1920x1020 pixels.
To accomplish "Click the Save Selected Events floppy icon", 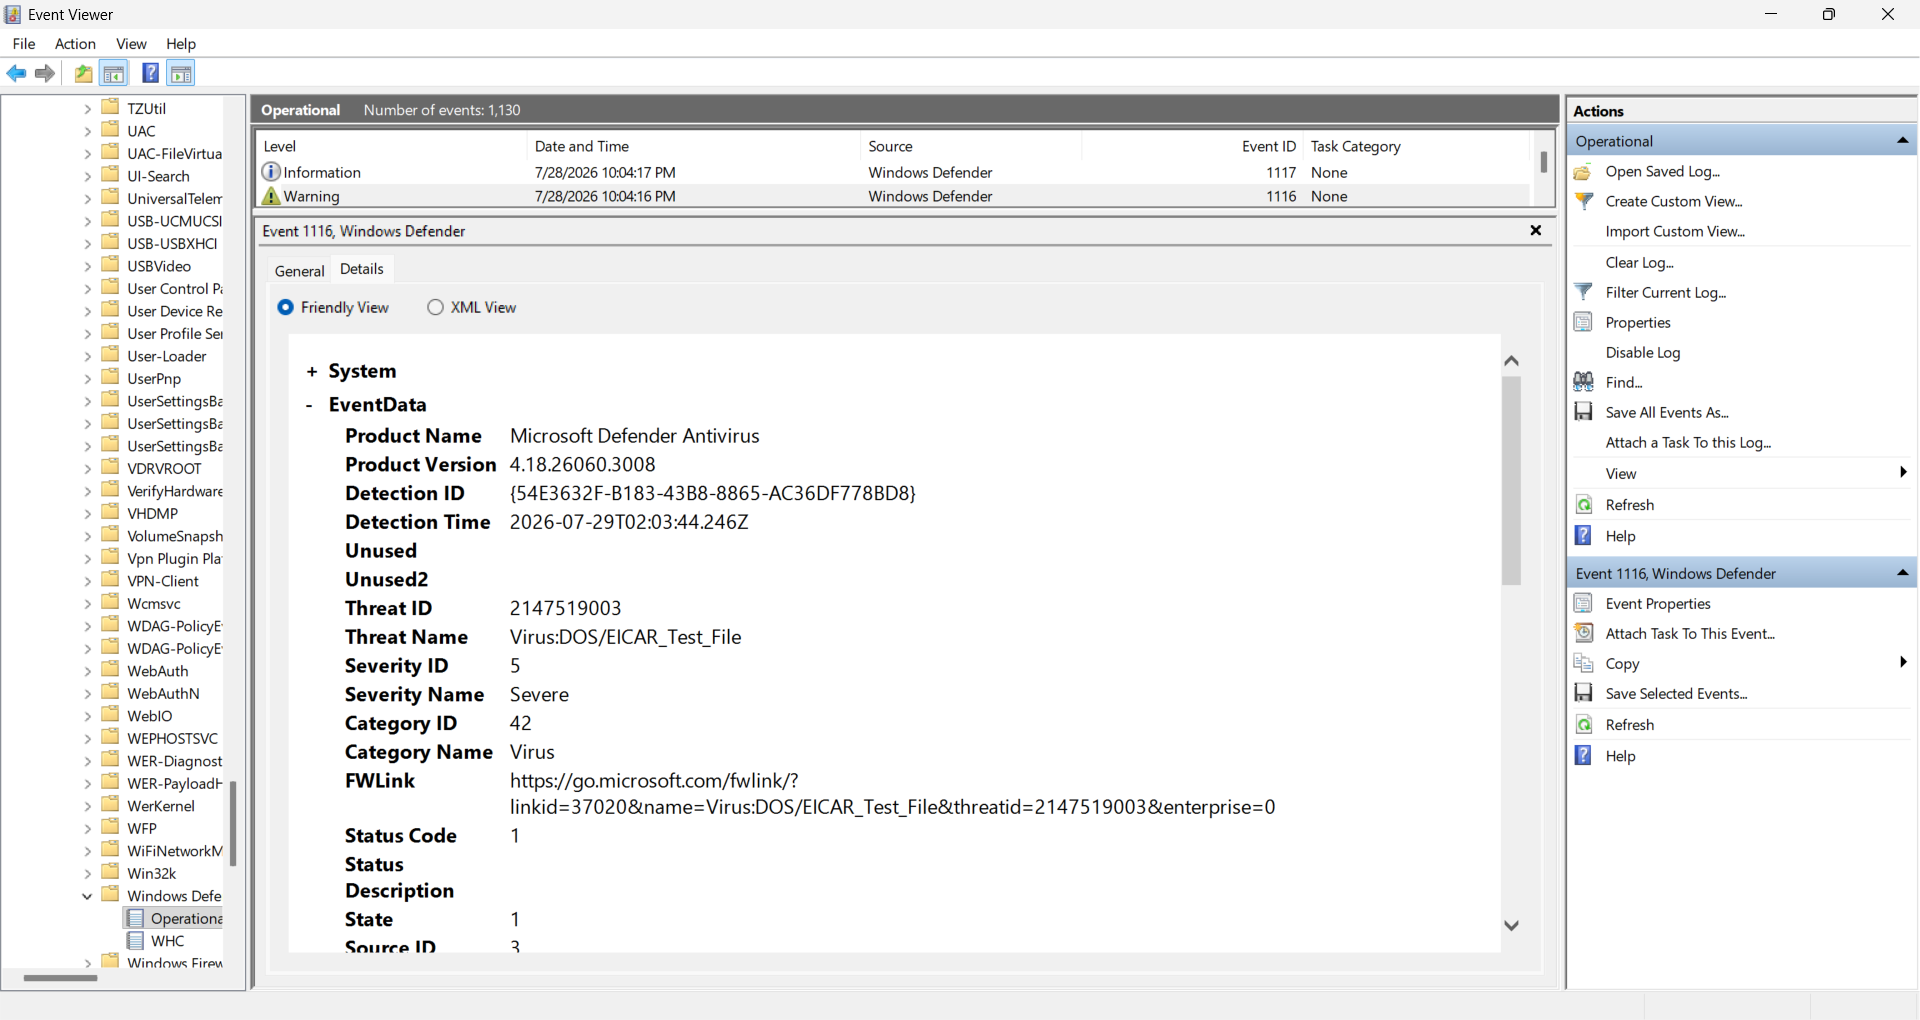I will point(1583,694).
